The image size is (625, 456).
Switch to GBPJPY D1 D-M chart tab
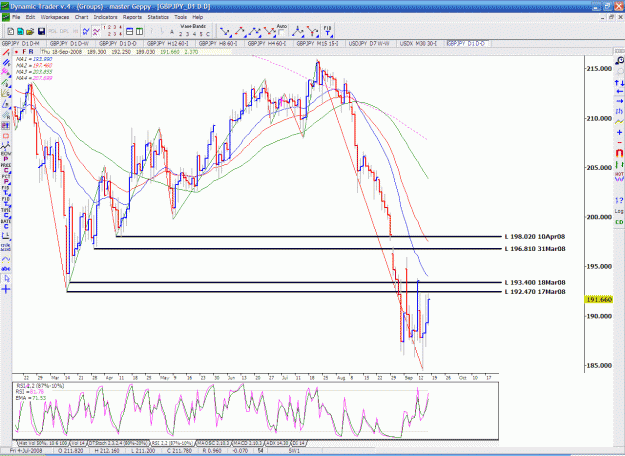23,43
